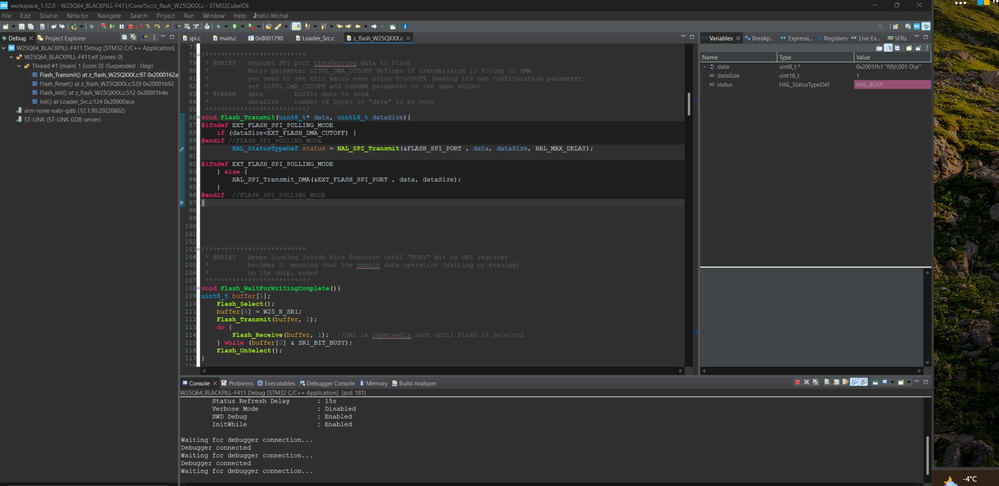Toggle show console on standard output change

click(x=854, y=382)
